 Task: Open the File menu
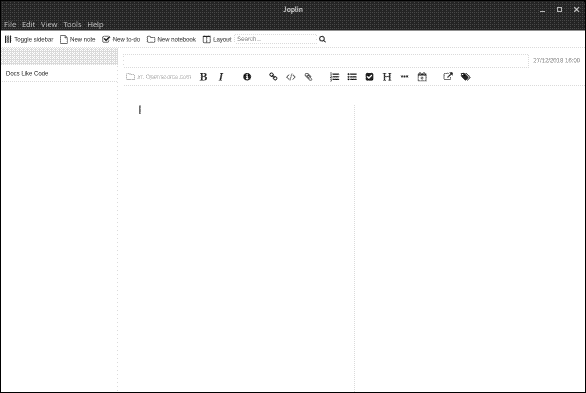[x=10, y=24]
